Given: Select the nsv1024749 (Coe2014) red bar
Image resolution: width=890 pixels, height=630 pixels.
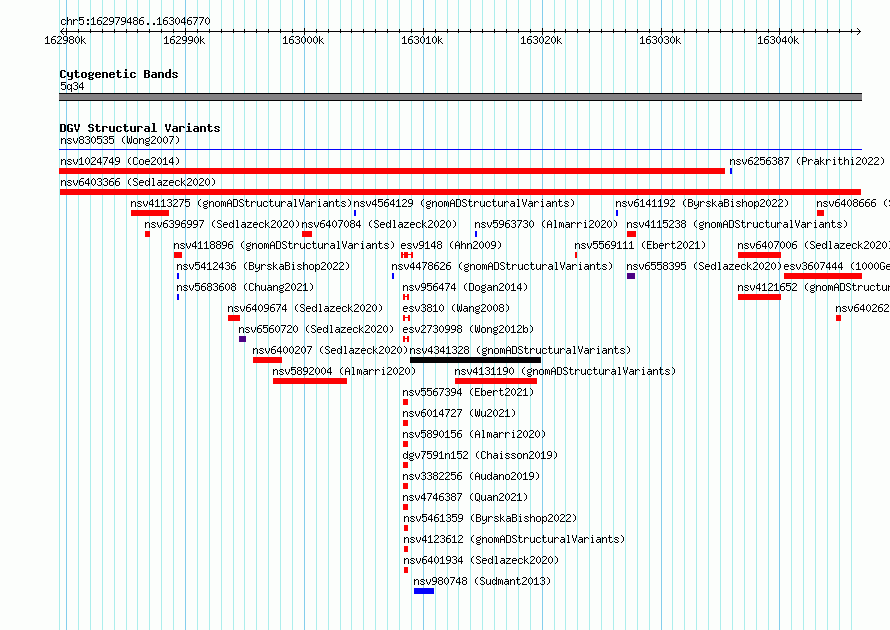Looking at the screenshot, I should pyautogui.click(x=392, y=171).
